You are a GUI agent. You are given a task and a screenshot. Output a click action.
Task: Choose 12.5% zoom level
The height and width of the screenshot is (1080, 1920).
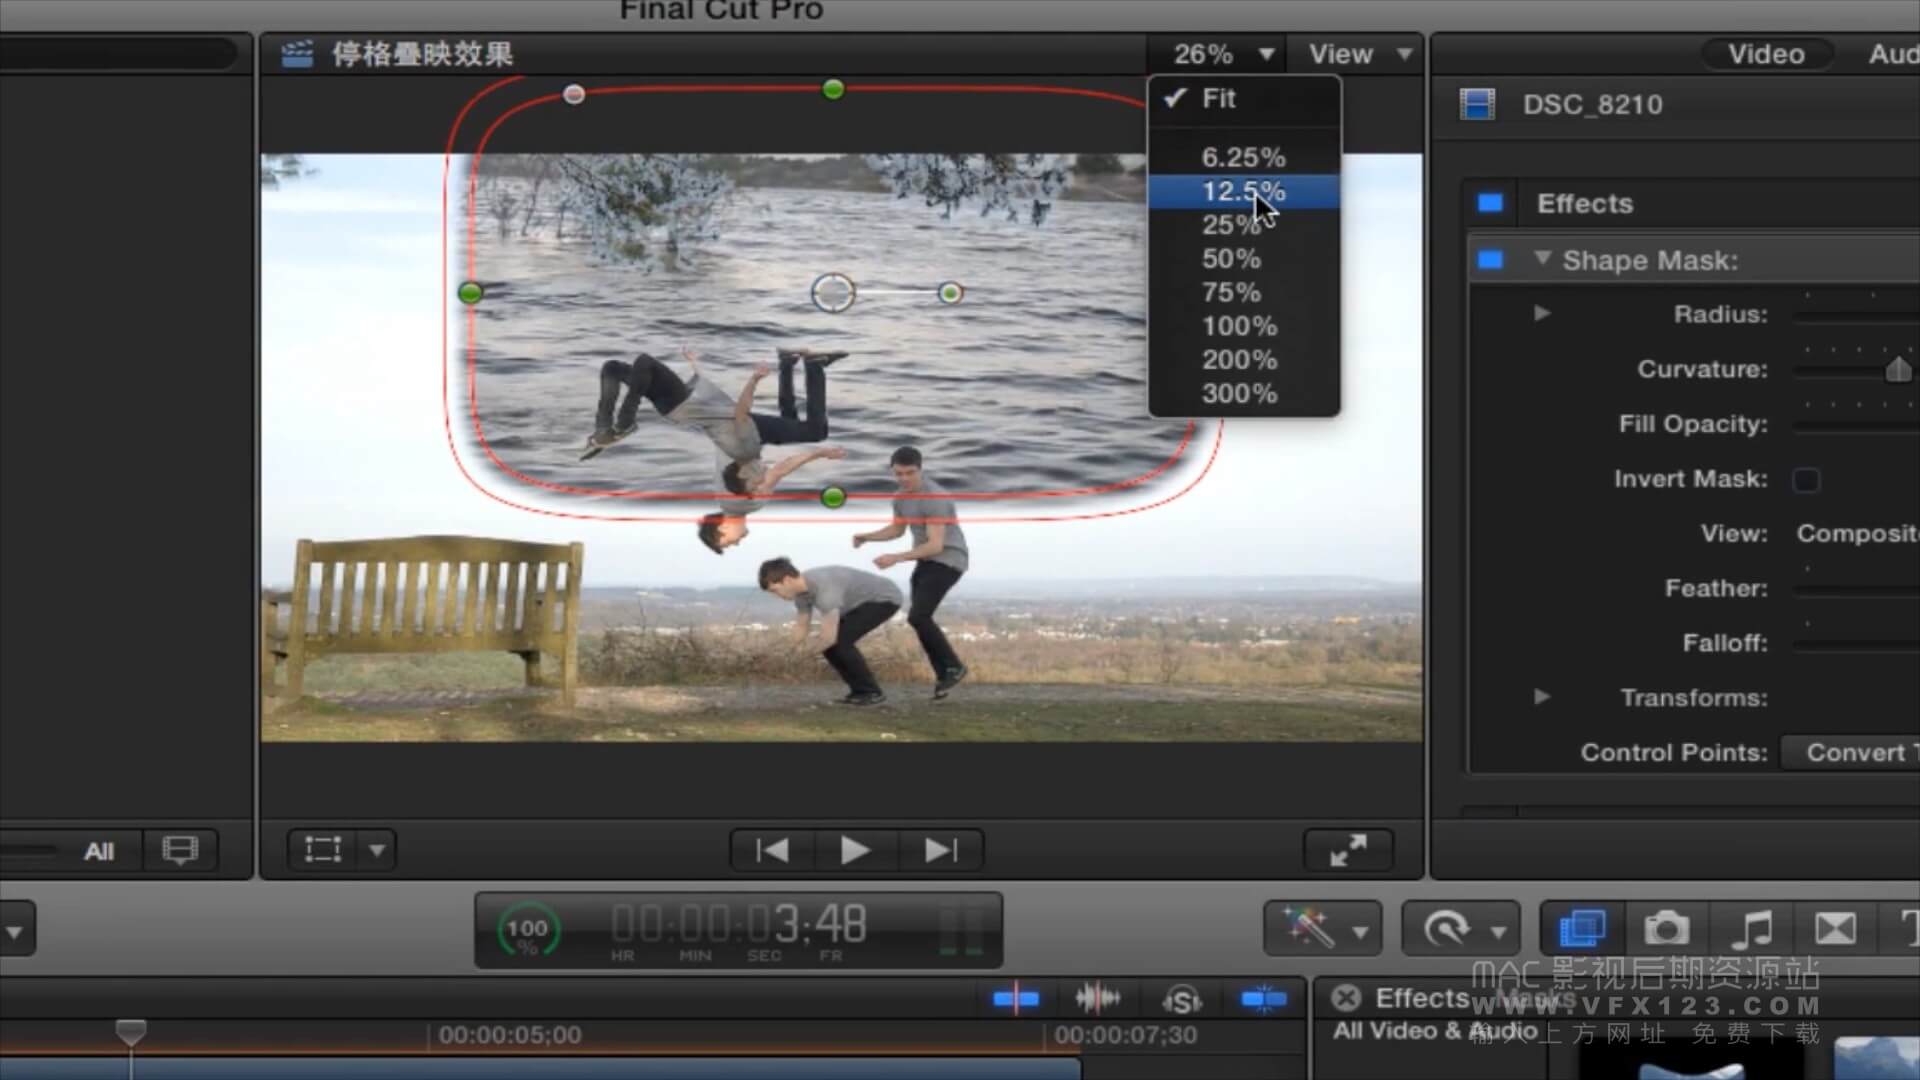coord(1244,191)
